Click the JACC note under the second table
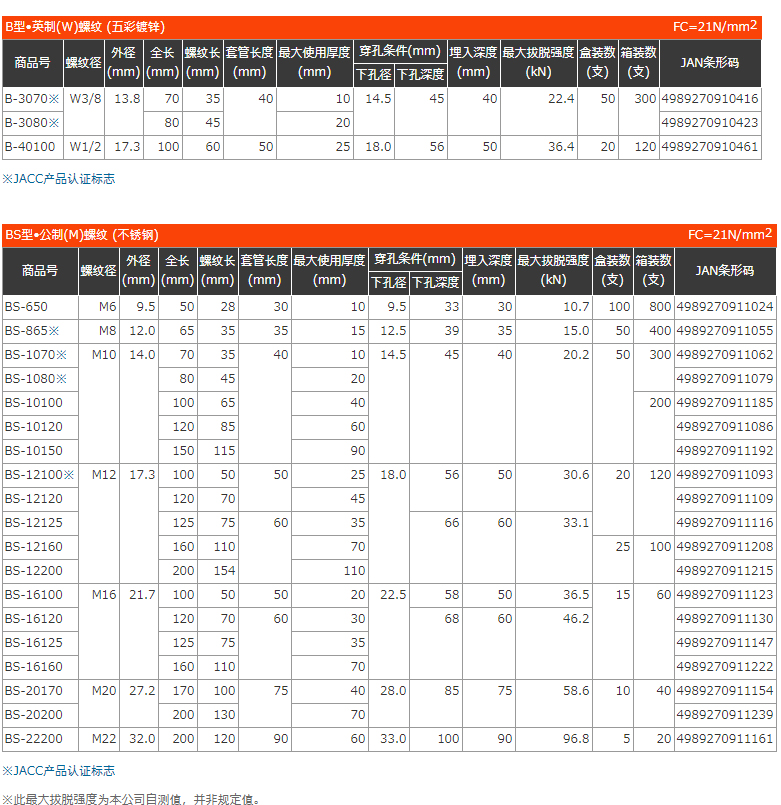Image resolution: width=781 pixels, height=805 pixels. [x=59, y=771]
